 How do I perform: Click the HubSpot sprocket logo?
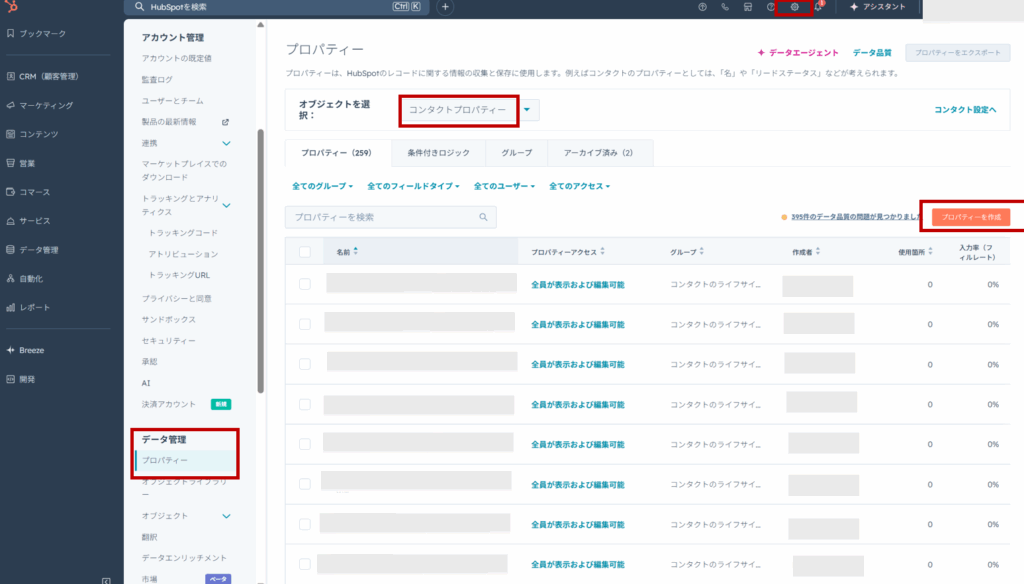coord(10,6)
